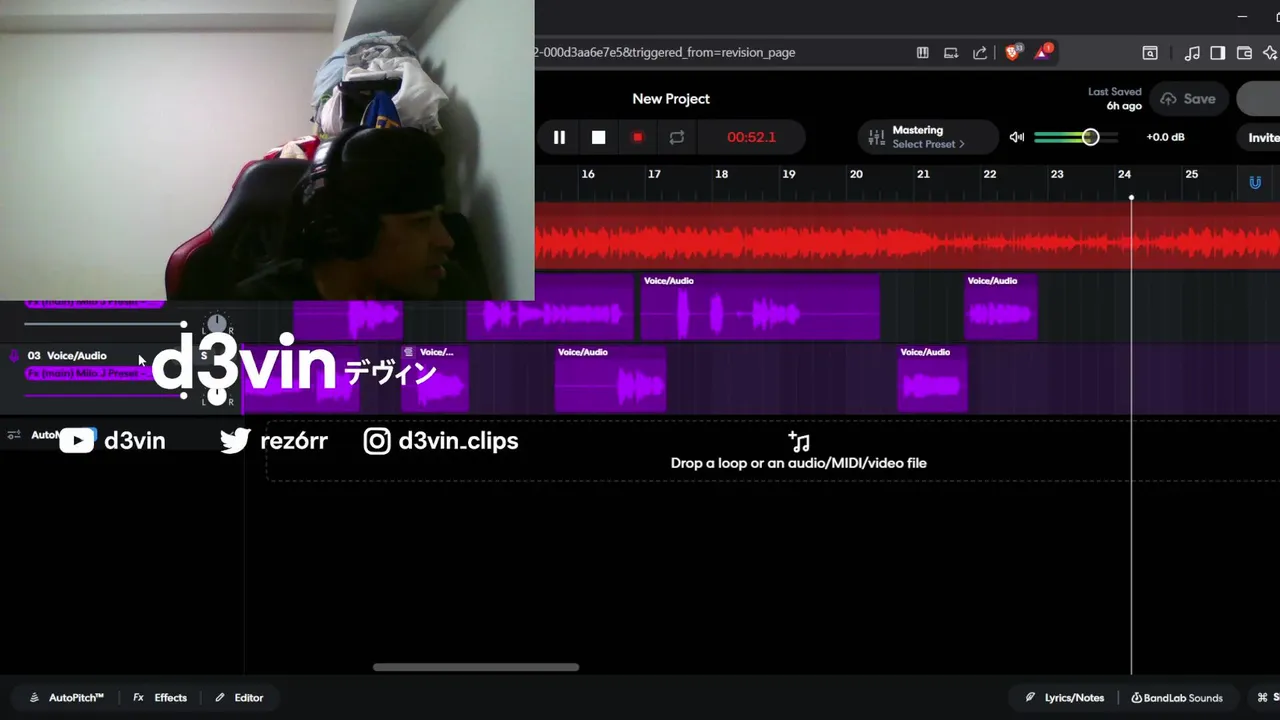The height and width of the screenshot is (720, 1280).
Task: Pause playback with the pause button
Action: 559,137
